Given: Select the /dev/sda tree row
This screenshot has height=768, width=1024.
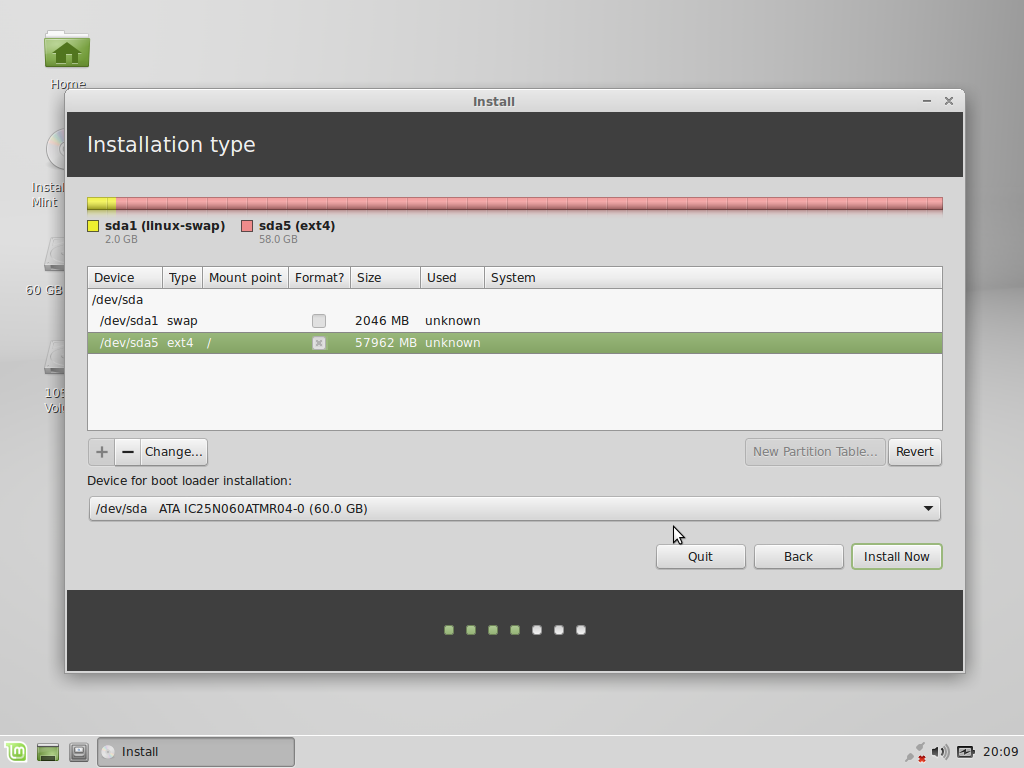Looking at the screenshot, I should click(515, 300).
